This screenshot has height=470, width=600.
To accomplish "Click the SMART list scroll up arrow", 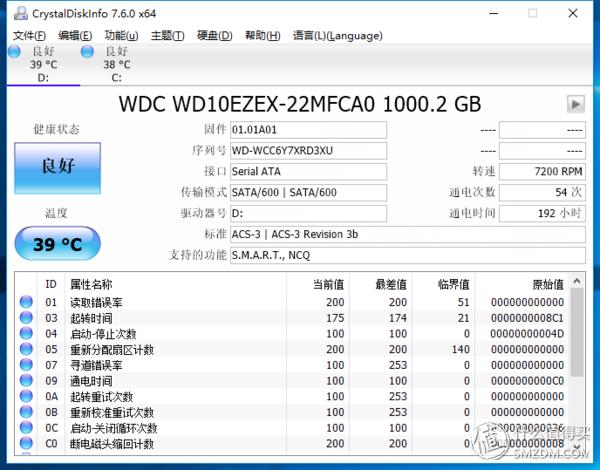I will (577, 281).
